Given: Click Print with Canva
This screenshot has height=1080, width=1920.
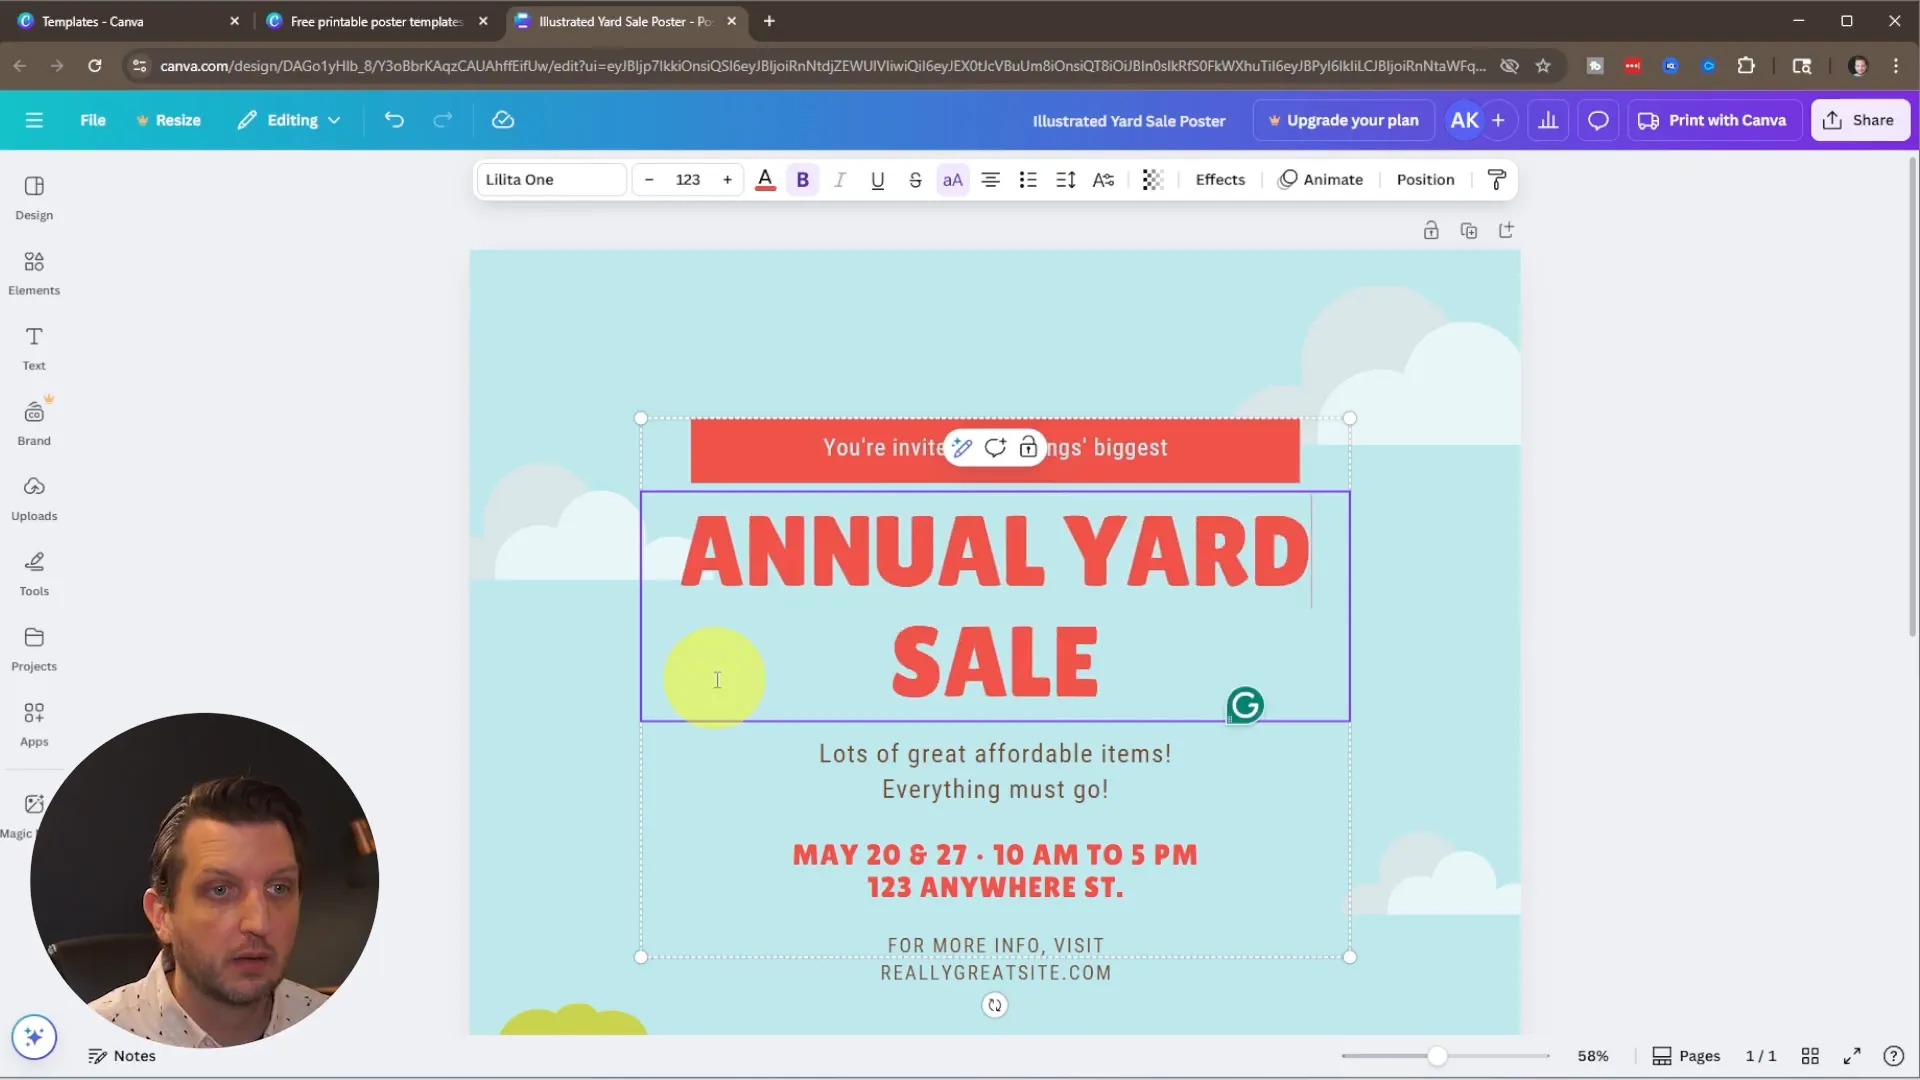Looking at the screenshot, I should [1713, 120].
